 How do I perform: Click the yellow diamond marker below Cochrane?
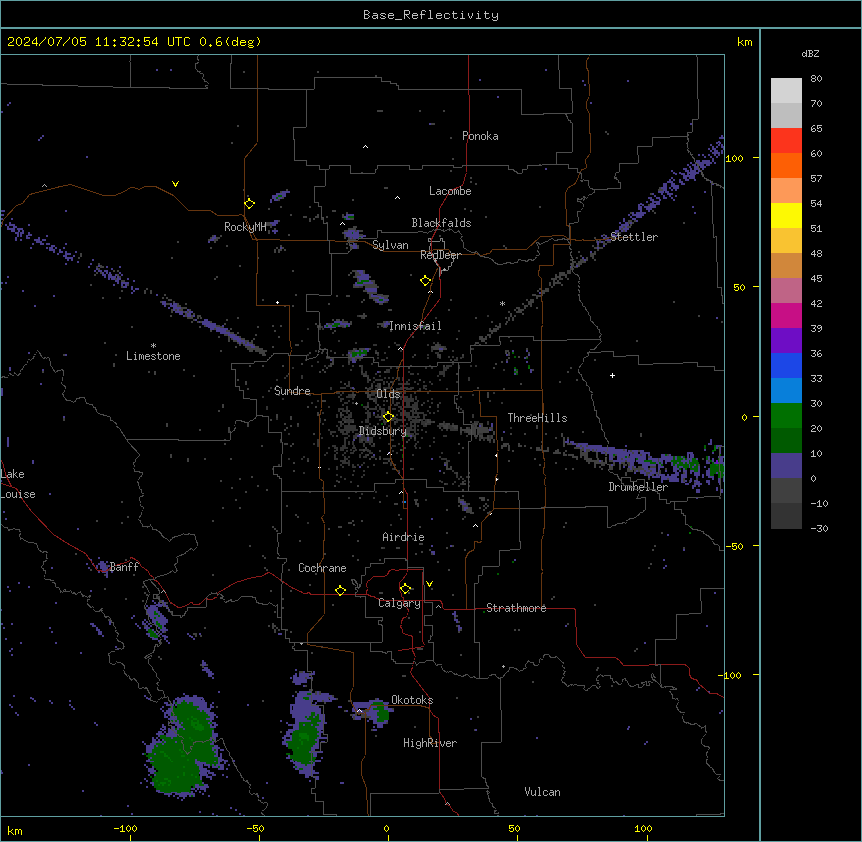[340, 590]
